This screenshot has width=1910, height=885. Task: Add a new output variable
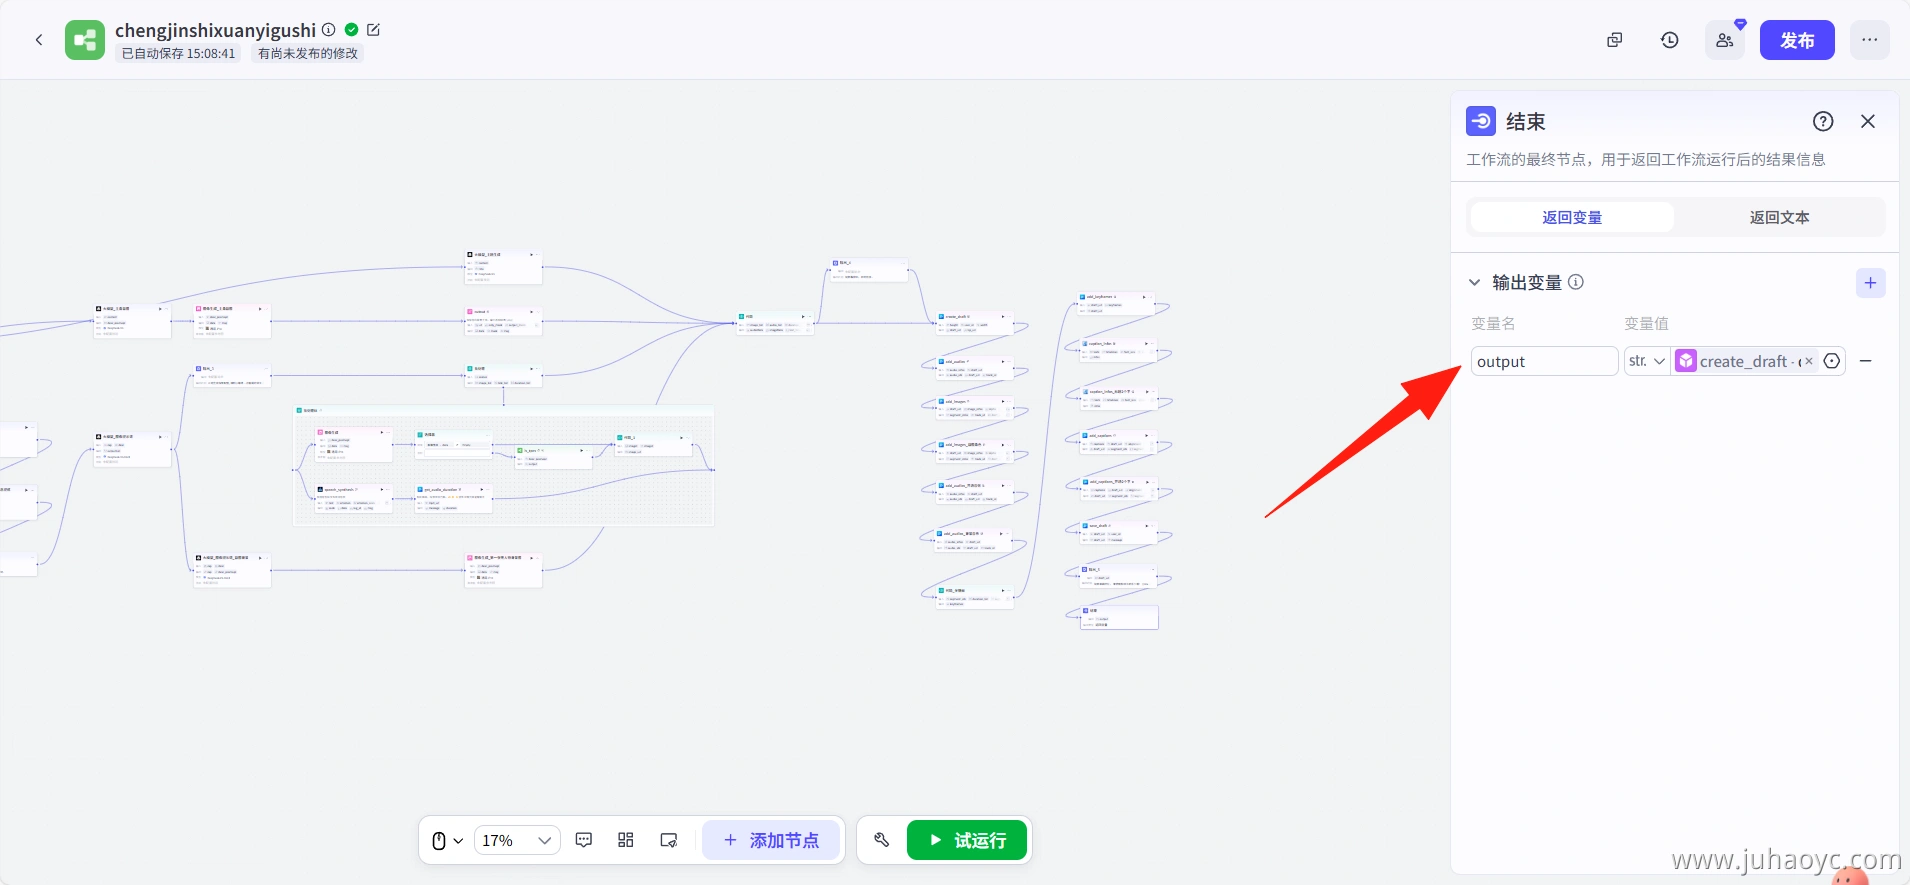1870,283
